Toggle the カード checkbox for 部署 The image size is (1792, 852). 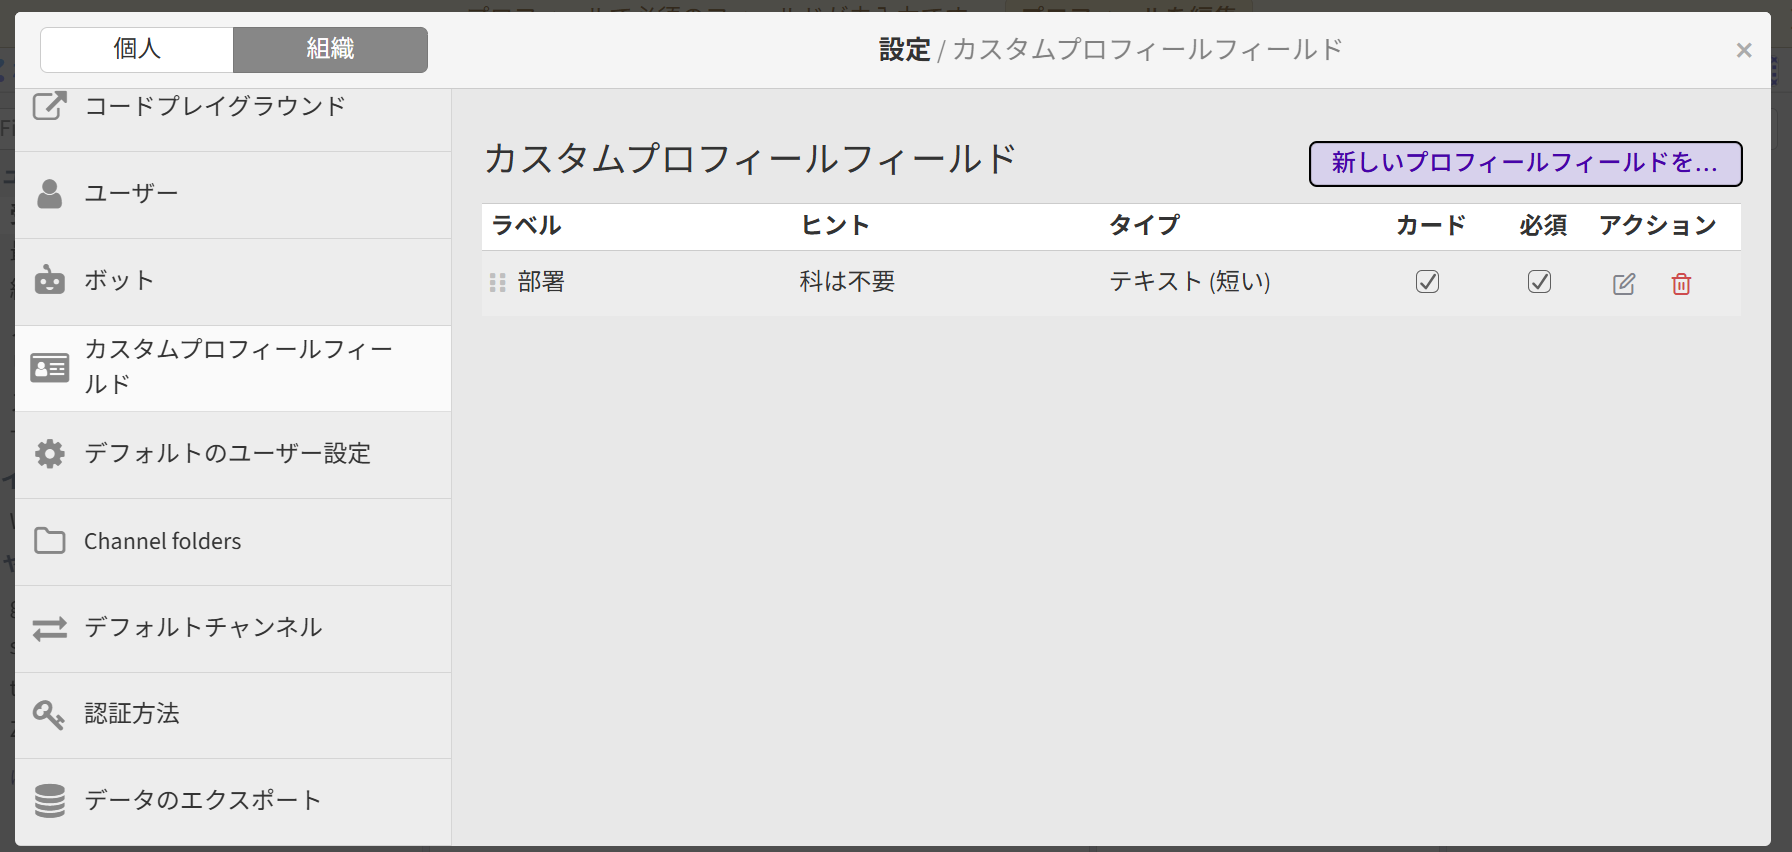click(1427, 282)
